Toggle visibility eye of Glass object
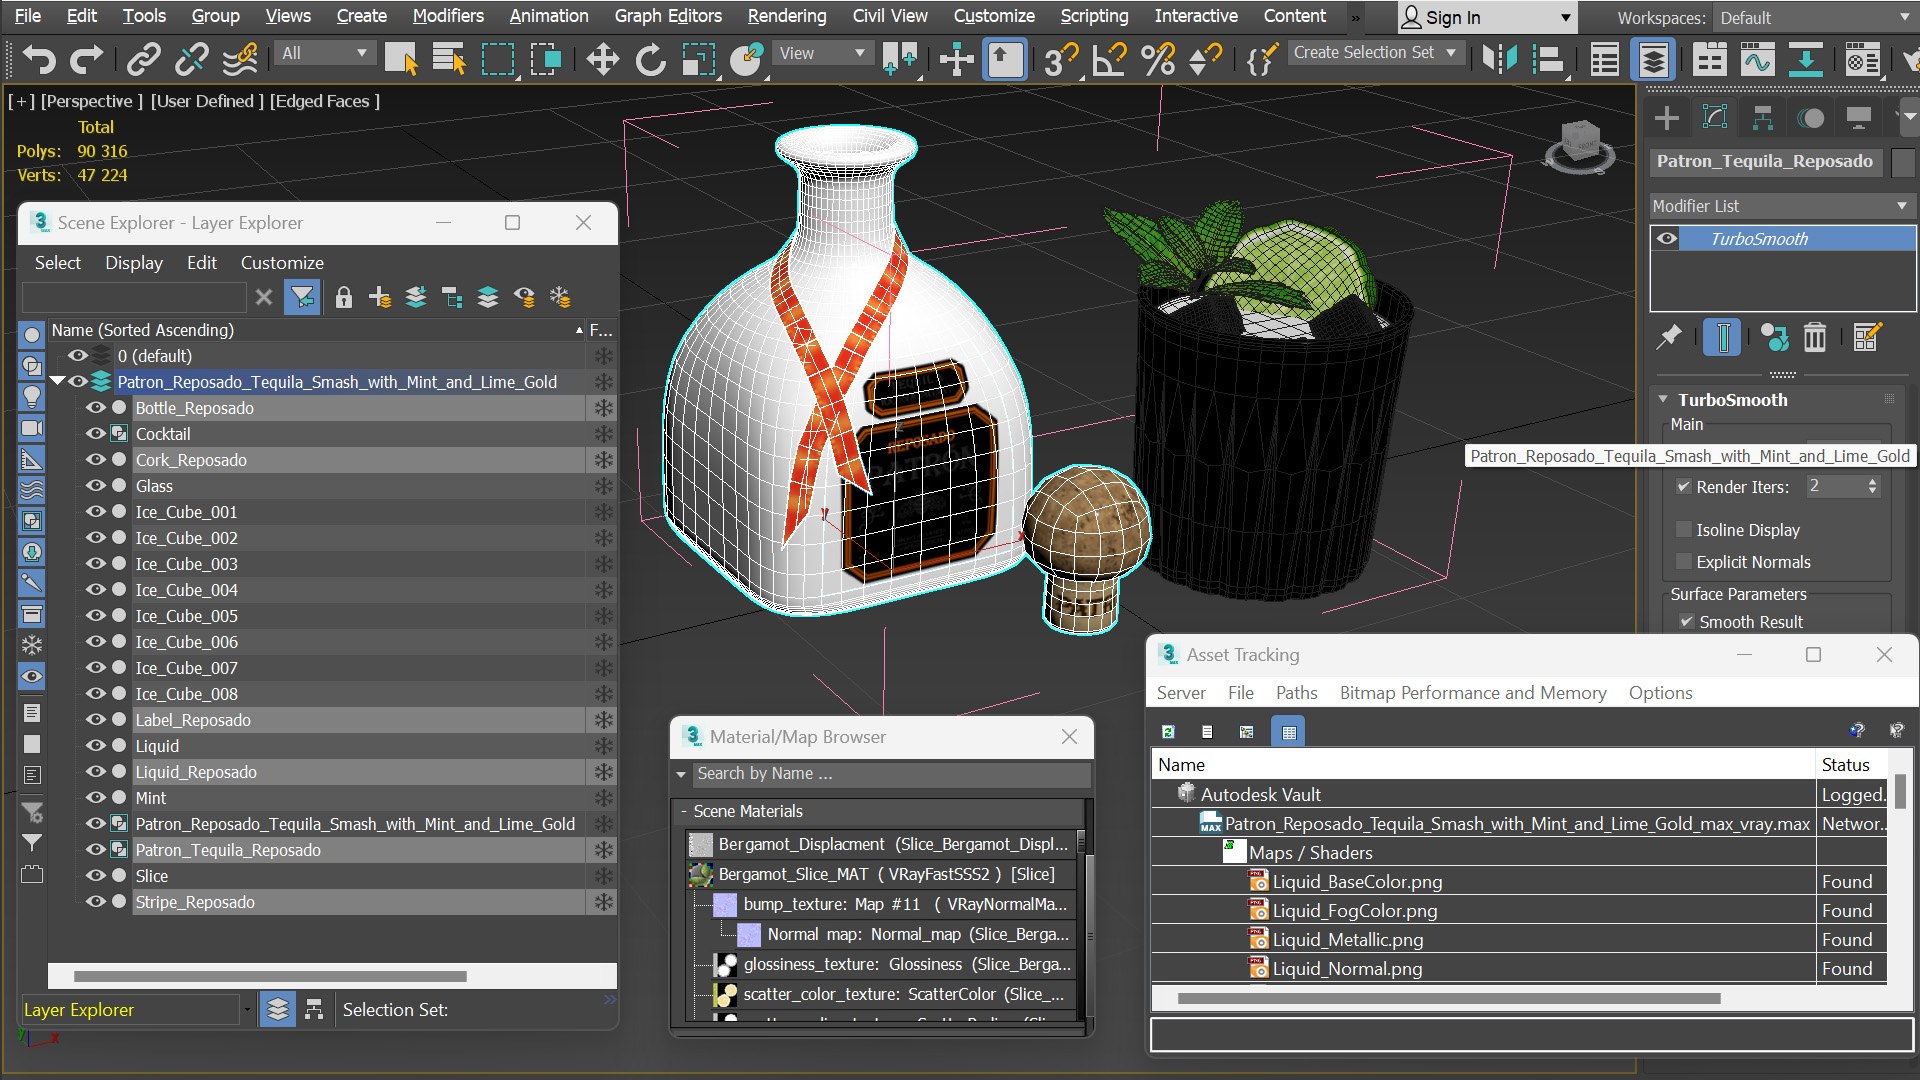Image resolution: width=1920 pixels, height=1080 pixels. (96, 486)
